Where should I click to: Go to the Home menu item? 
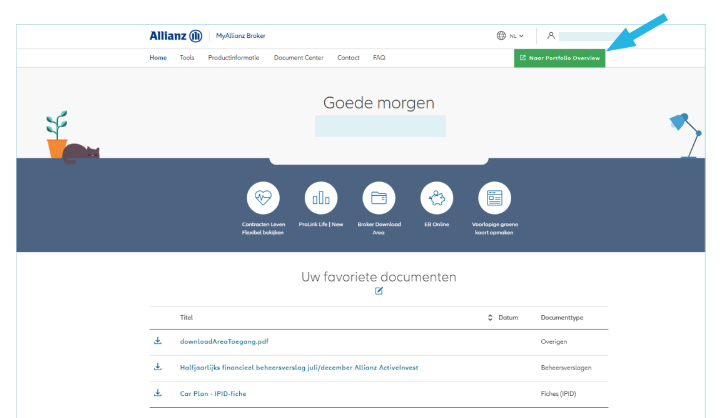pos(158,58)
